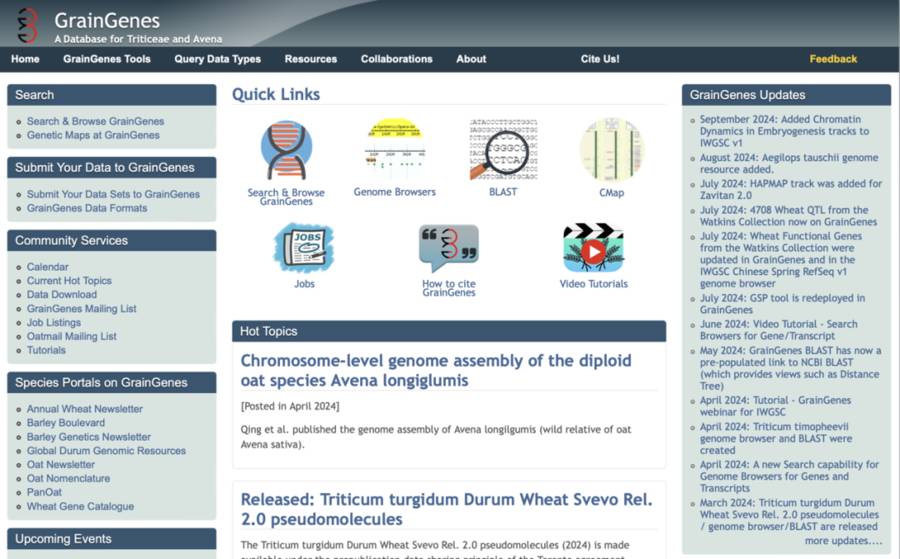This screenshot has height=559, width=900.
Task: Open Oat Newsletter link
Action: pos(60,464)
